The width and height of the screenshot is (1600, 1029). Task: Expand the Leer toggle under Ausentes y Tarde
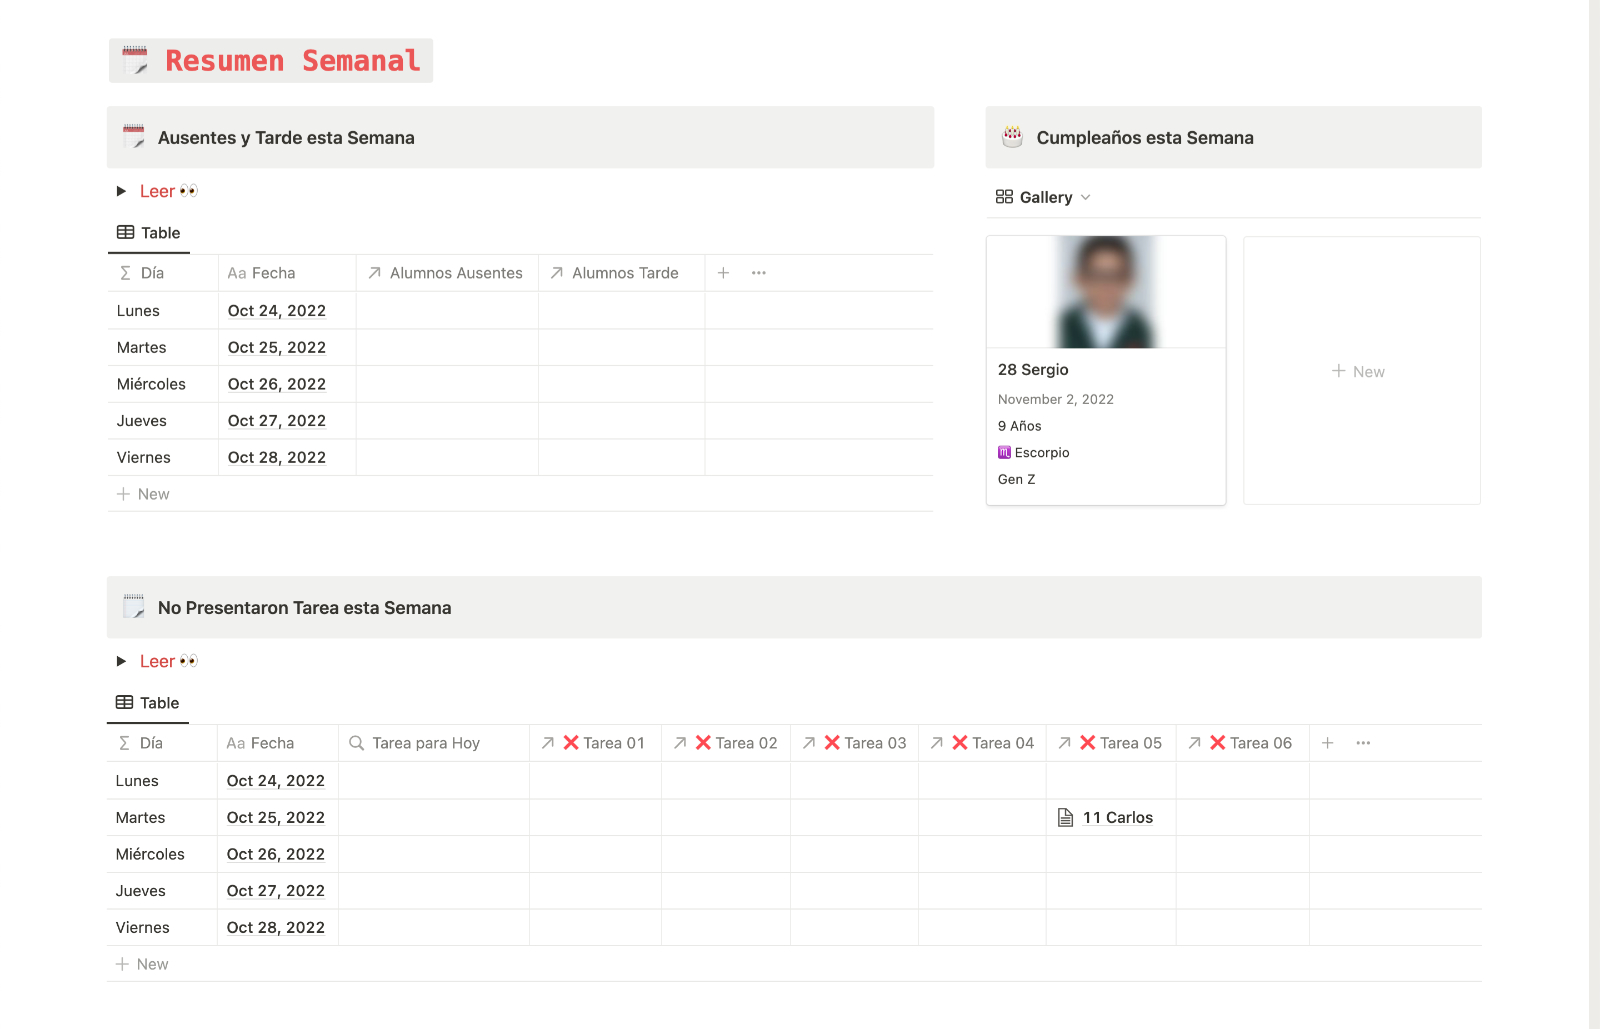[121, 191]
